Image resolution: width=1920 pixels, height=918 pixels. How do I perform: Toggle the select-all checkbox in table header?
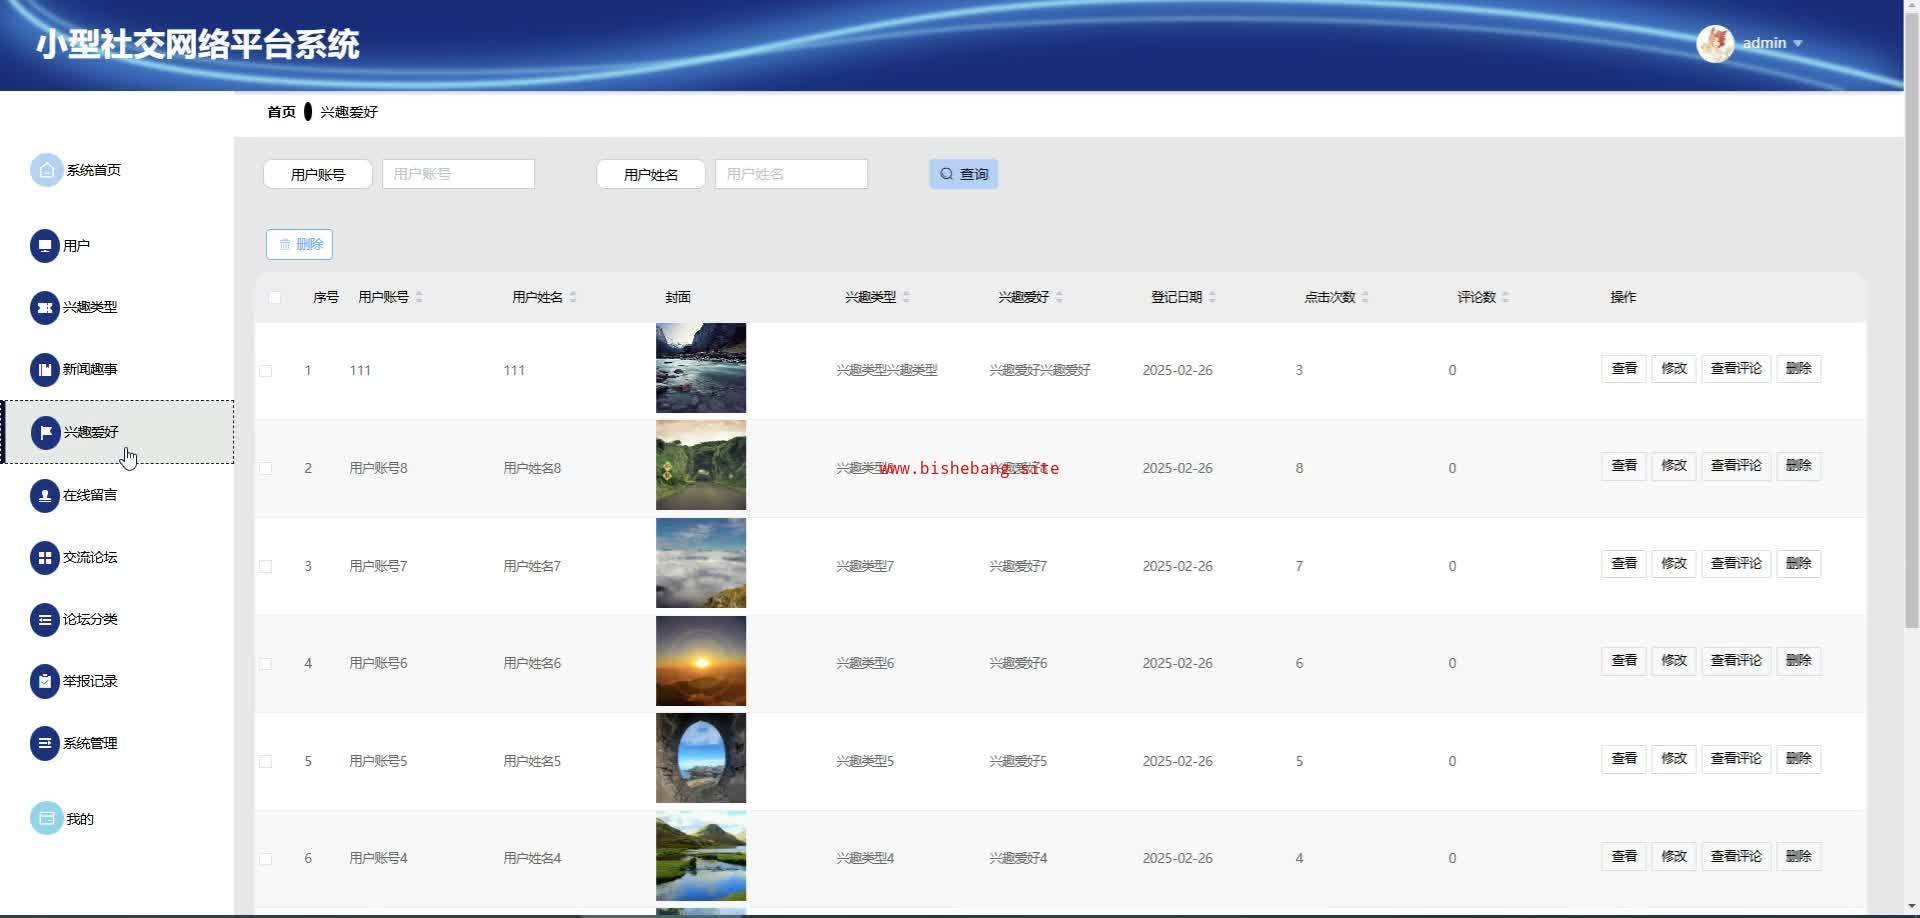tap(275, 297)
